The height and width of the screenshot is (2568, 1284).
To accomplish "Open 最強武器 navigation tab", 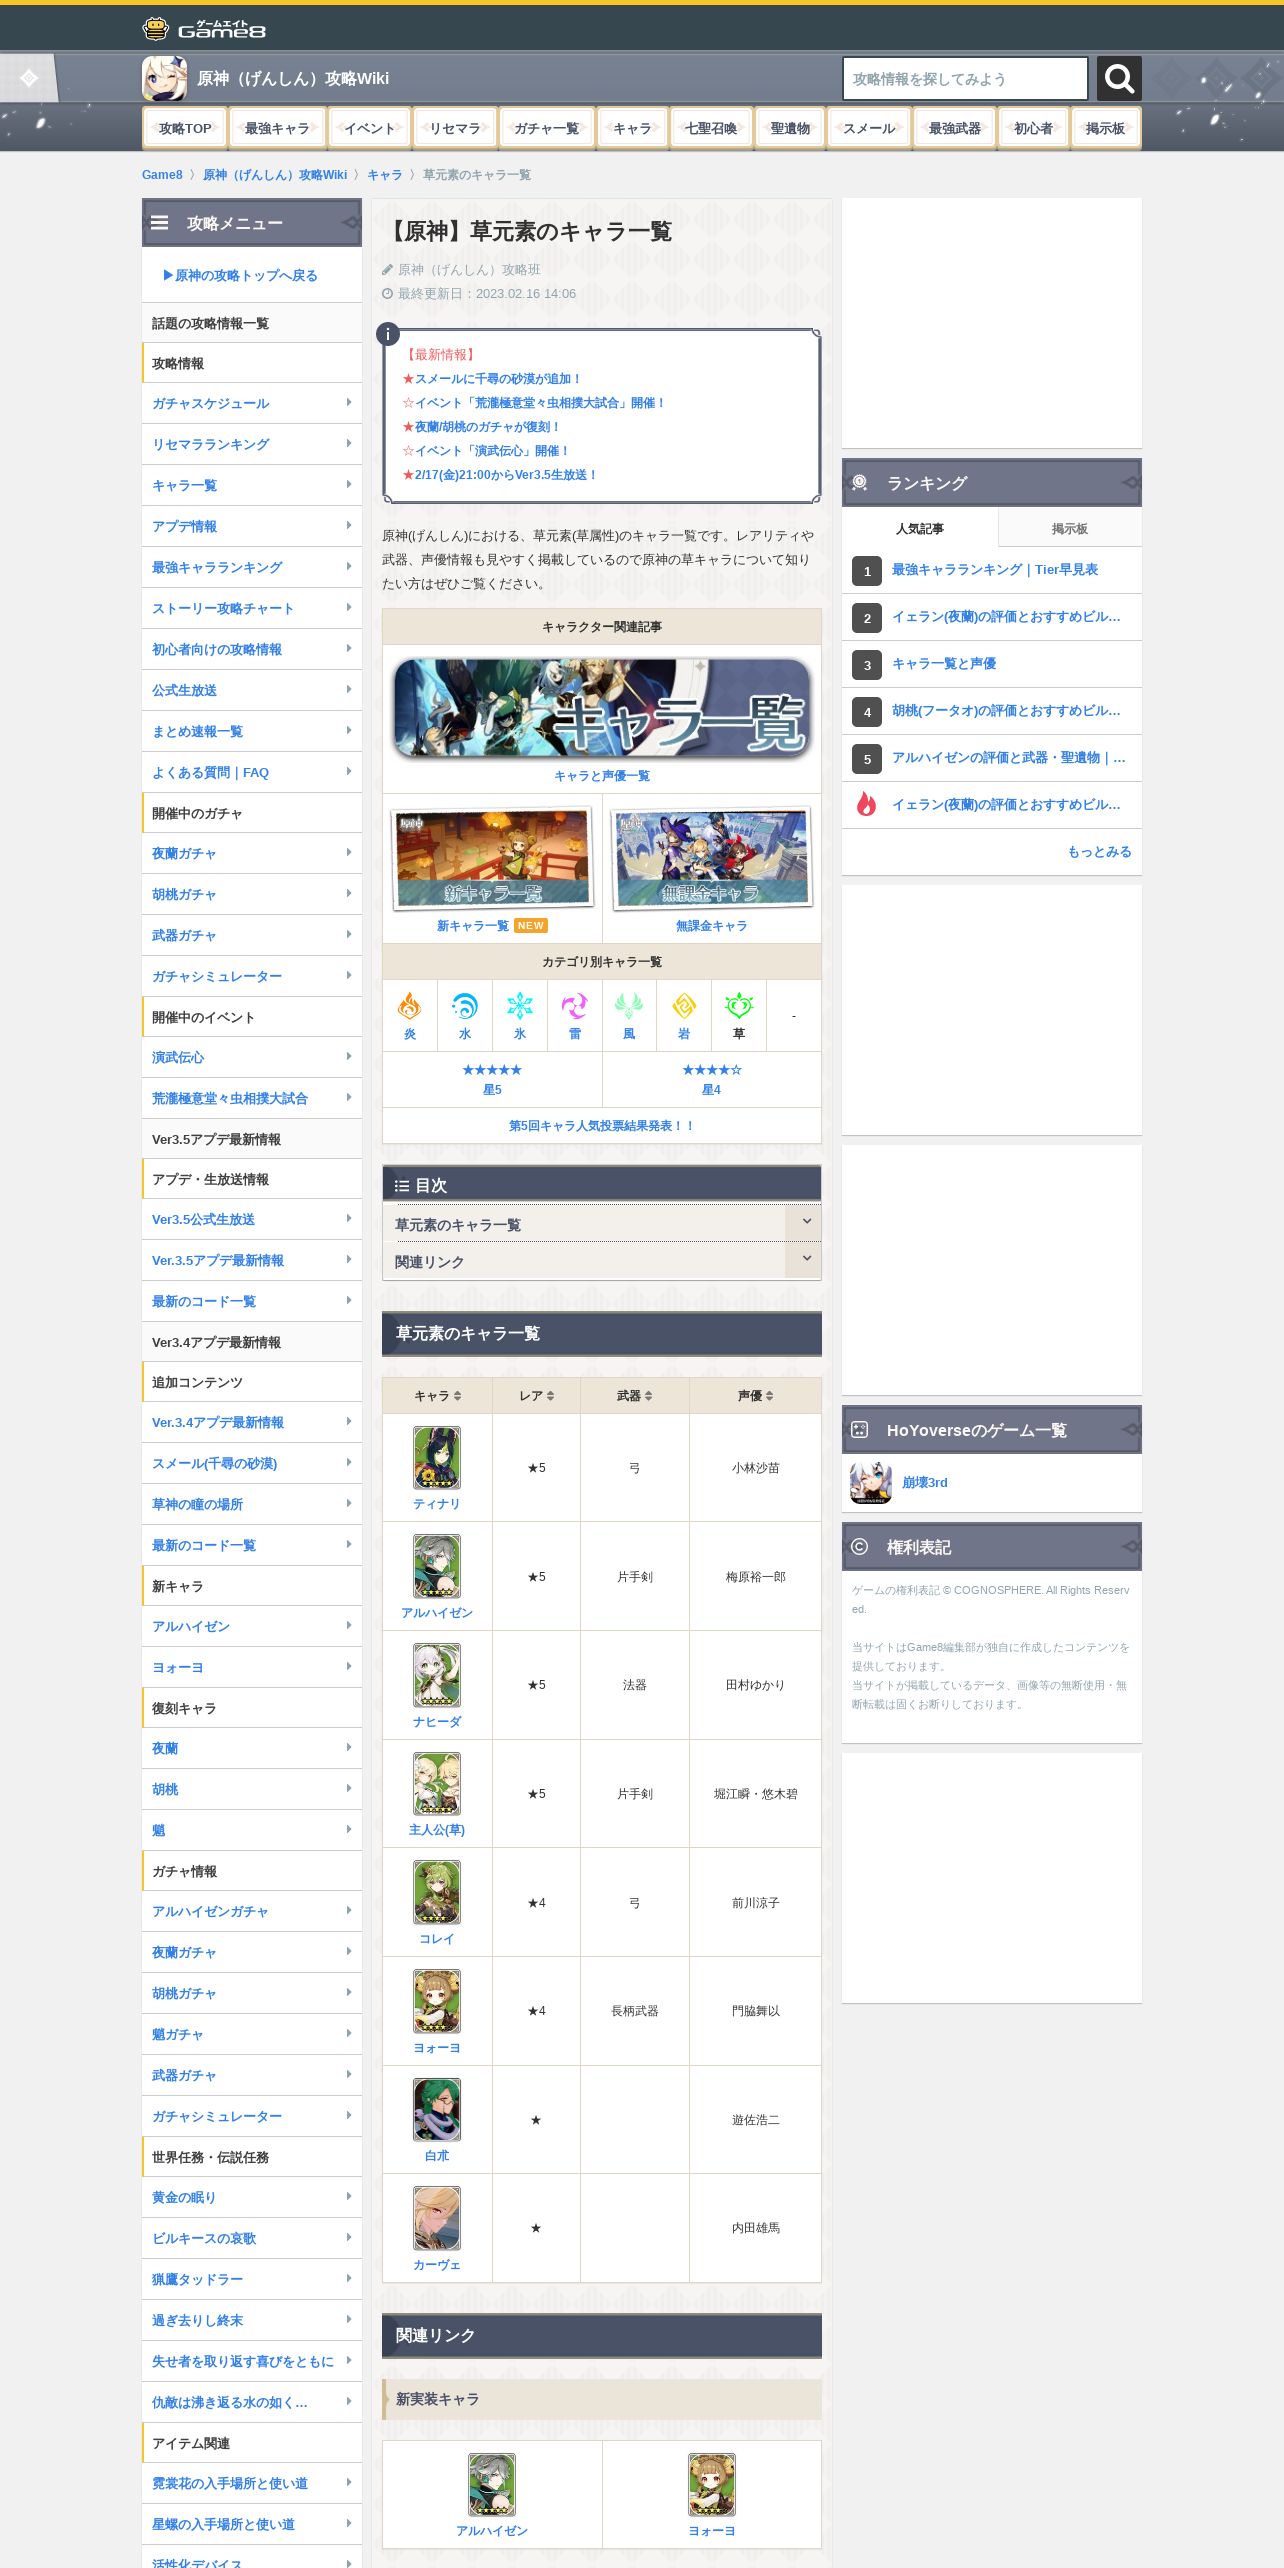I will point(955,128).
